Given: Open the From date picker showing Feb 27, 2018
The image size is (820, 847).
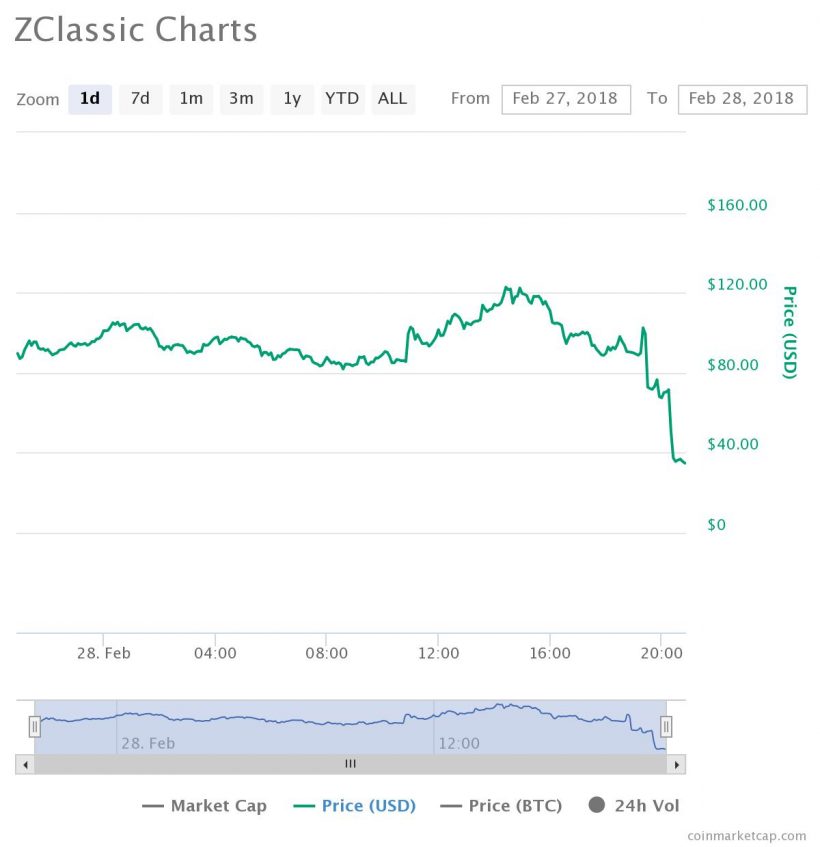Looking at the screenshot, I should (x=566, y=99).
